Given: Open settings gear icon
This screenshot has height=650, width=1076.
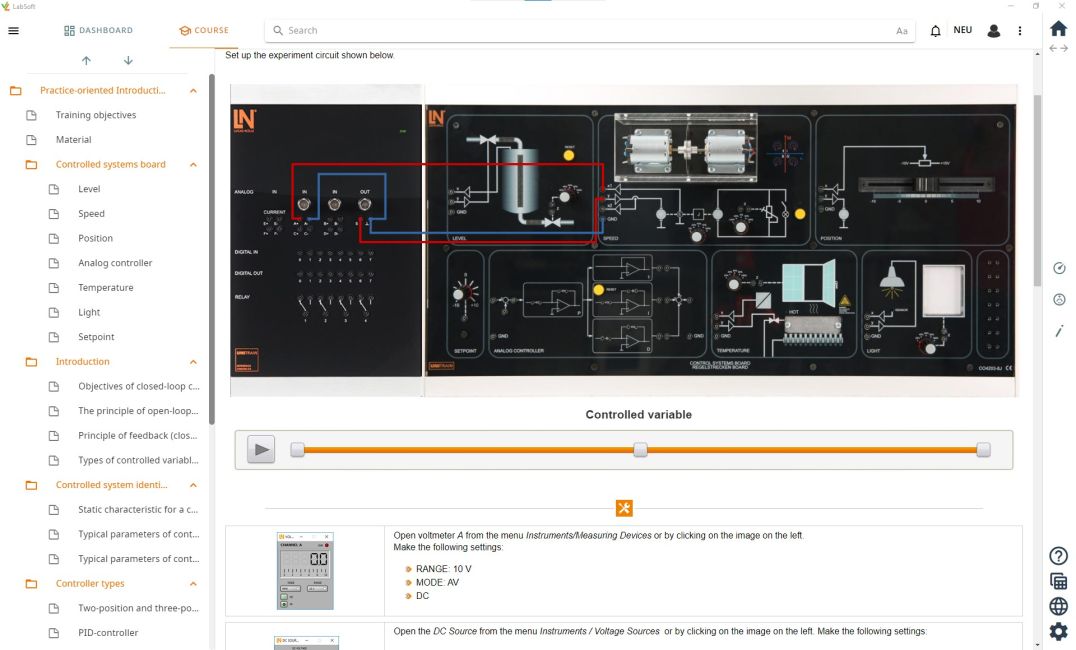Looking at the screenshot, I should click(1059, 632).
